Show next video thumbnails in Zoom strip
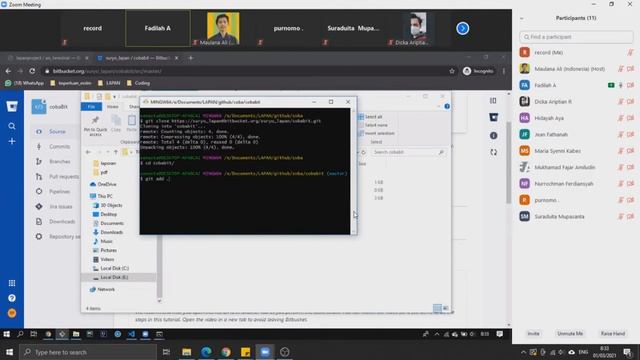 coord(462,28)
